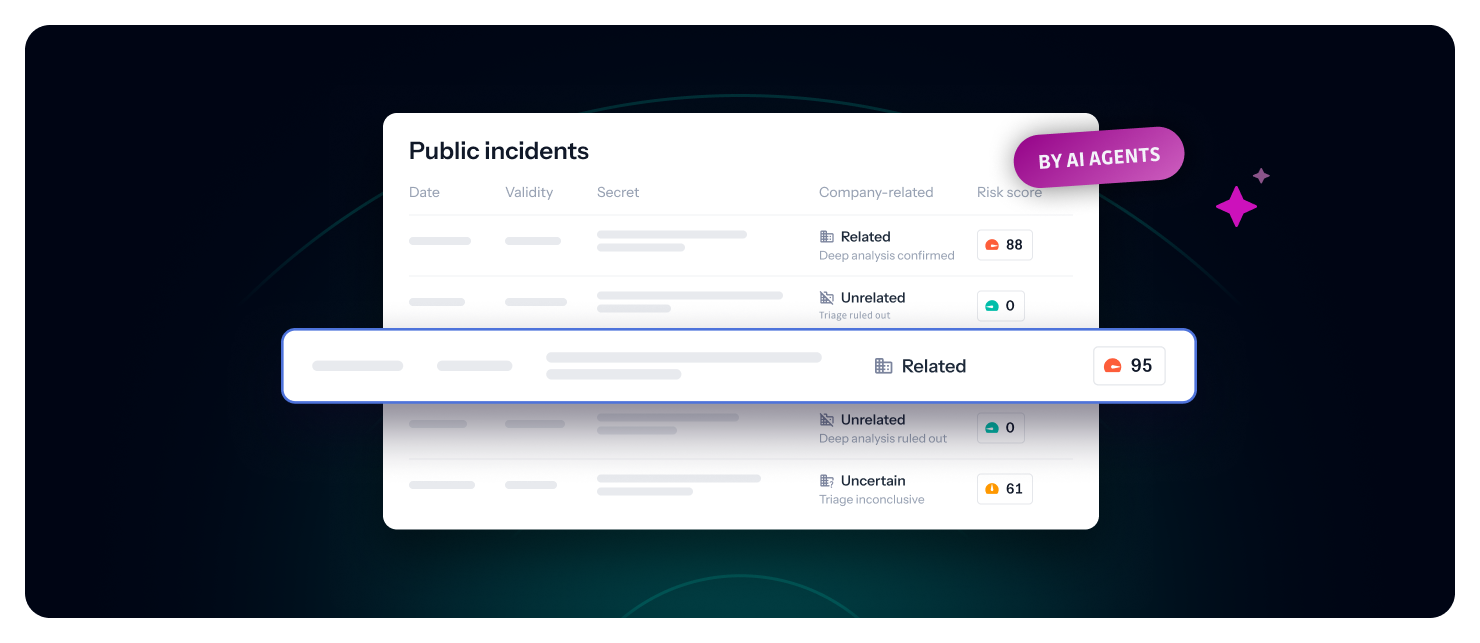The height and width of the screenshot is (643, 1480).
Task: Sort by the Secret column header
Action: tap(618, 192)
